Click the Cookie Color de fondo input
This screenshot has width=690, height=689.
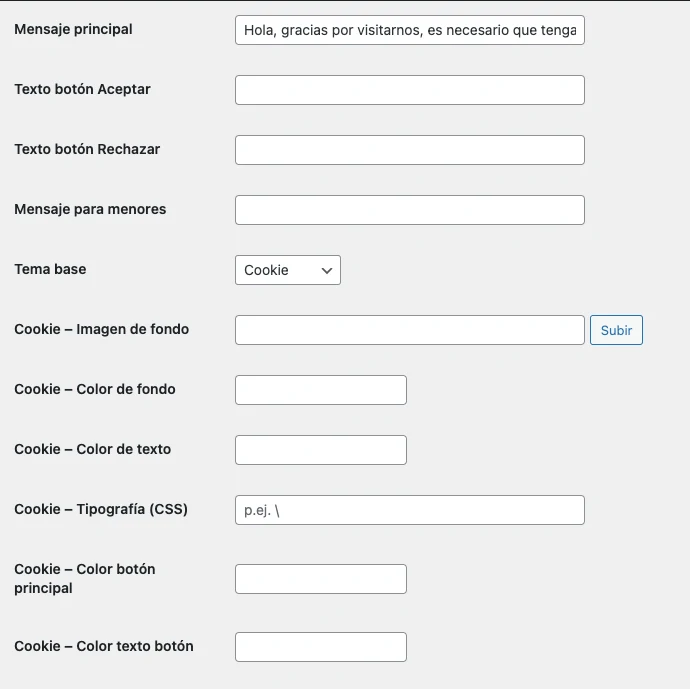[x=320, y=390]
